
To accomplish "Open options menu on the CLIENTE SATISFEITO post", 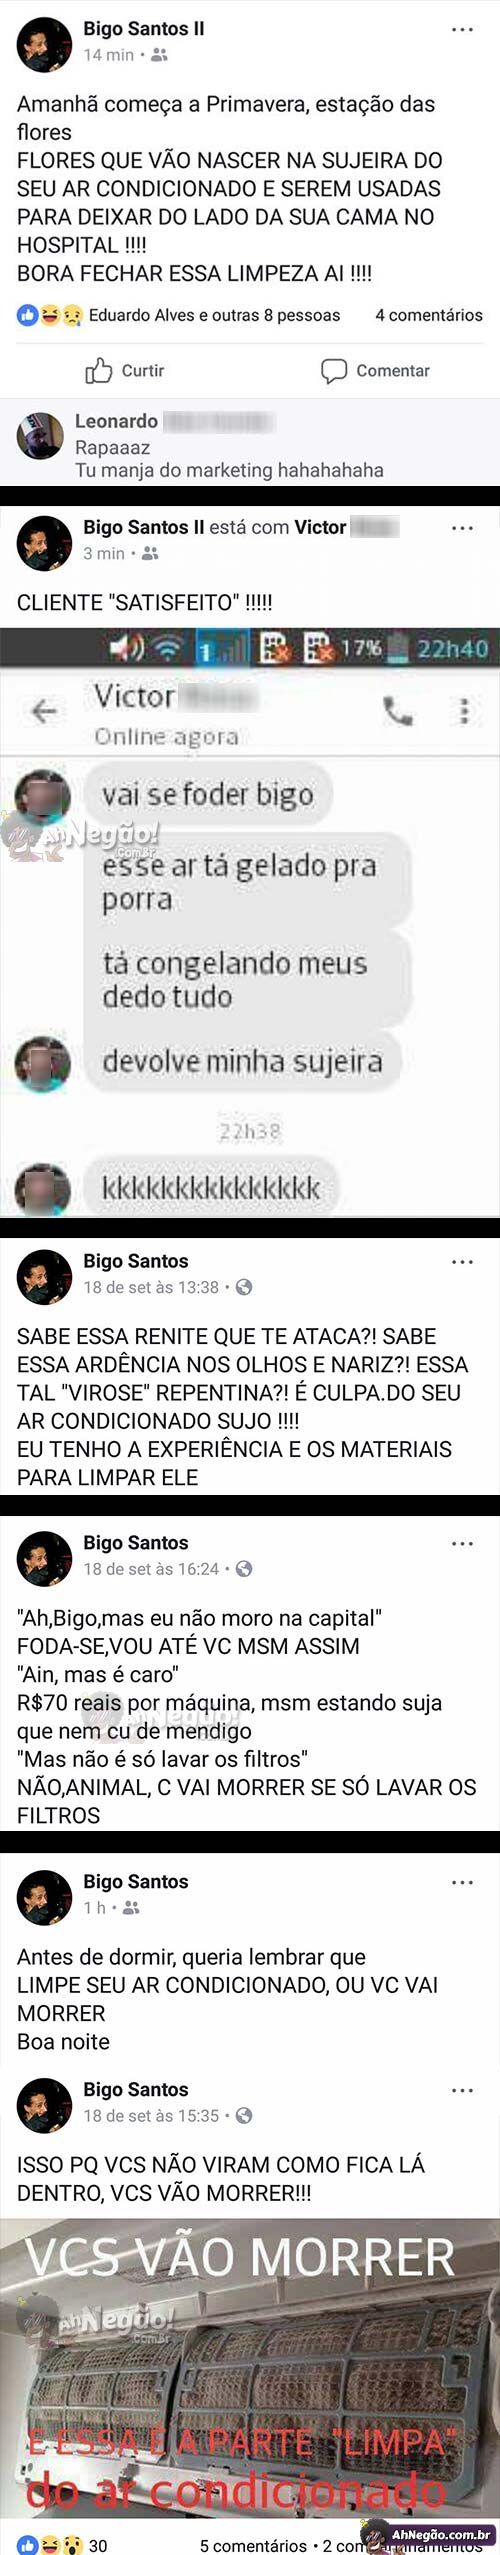I will [462, 528].
